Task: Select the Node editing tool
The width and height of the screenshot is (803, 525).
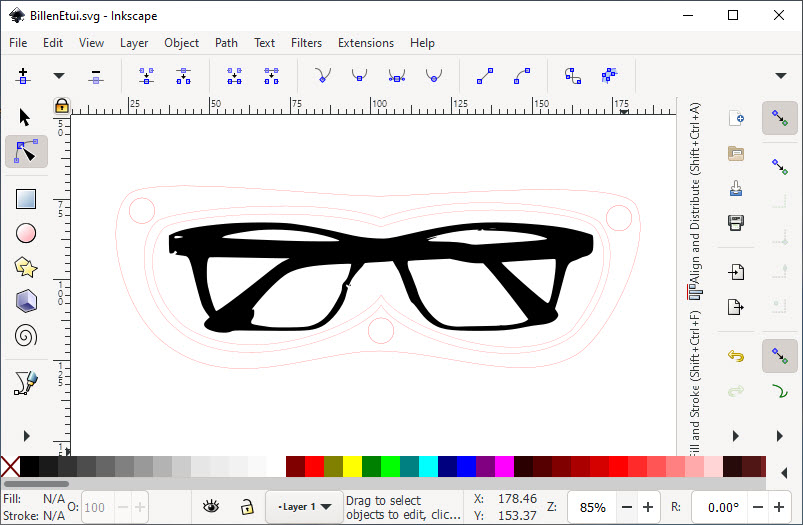Action: pos(26,152)
